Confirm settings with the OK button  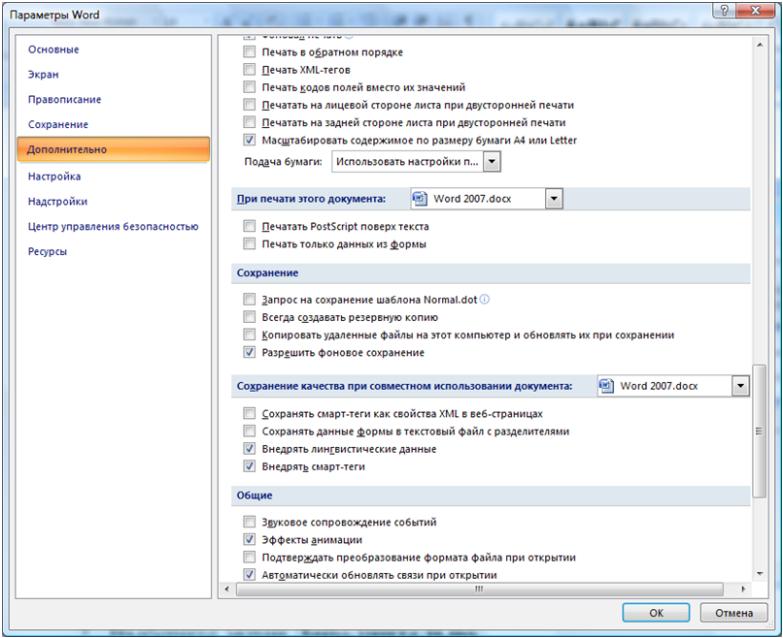(x=656, y=613)
